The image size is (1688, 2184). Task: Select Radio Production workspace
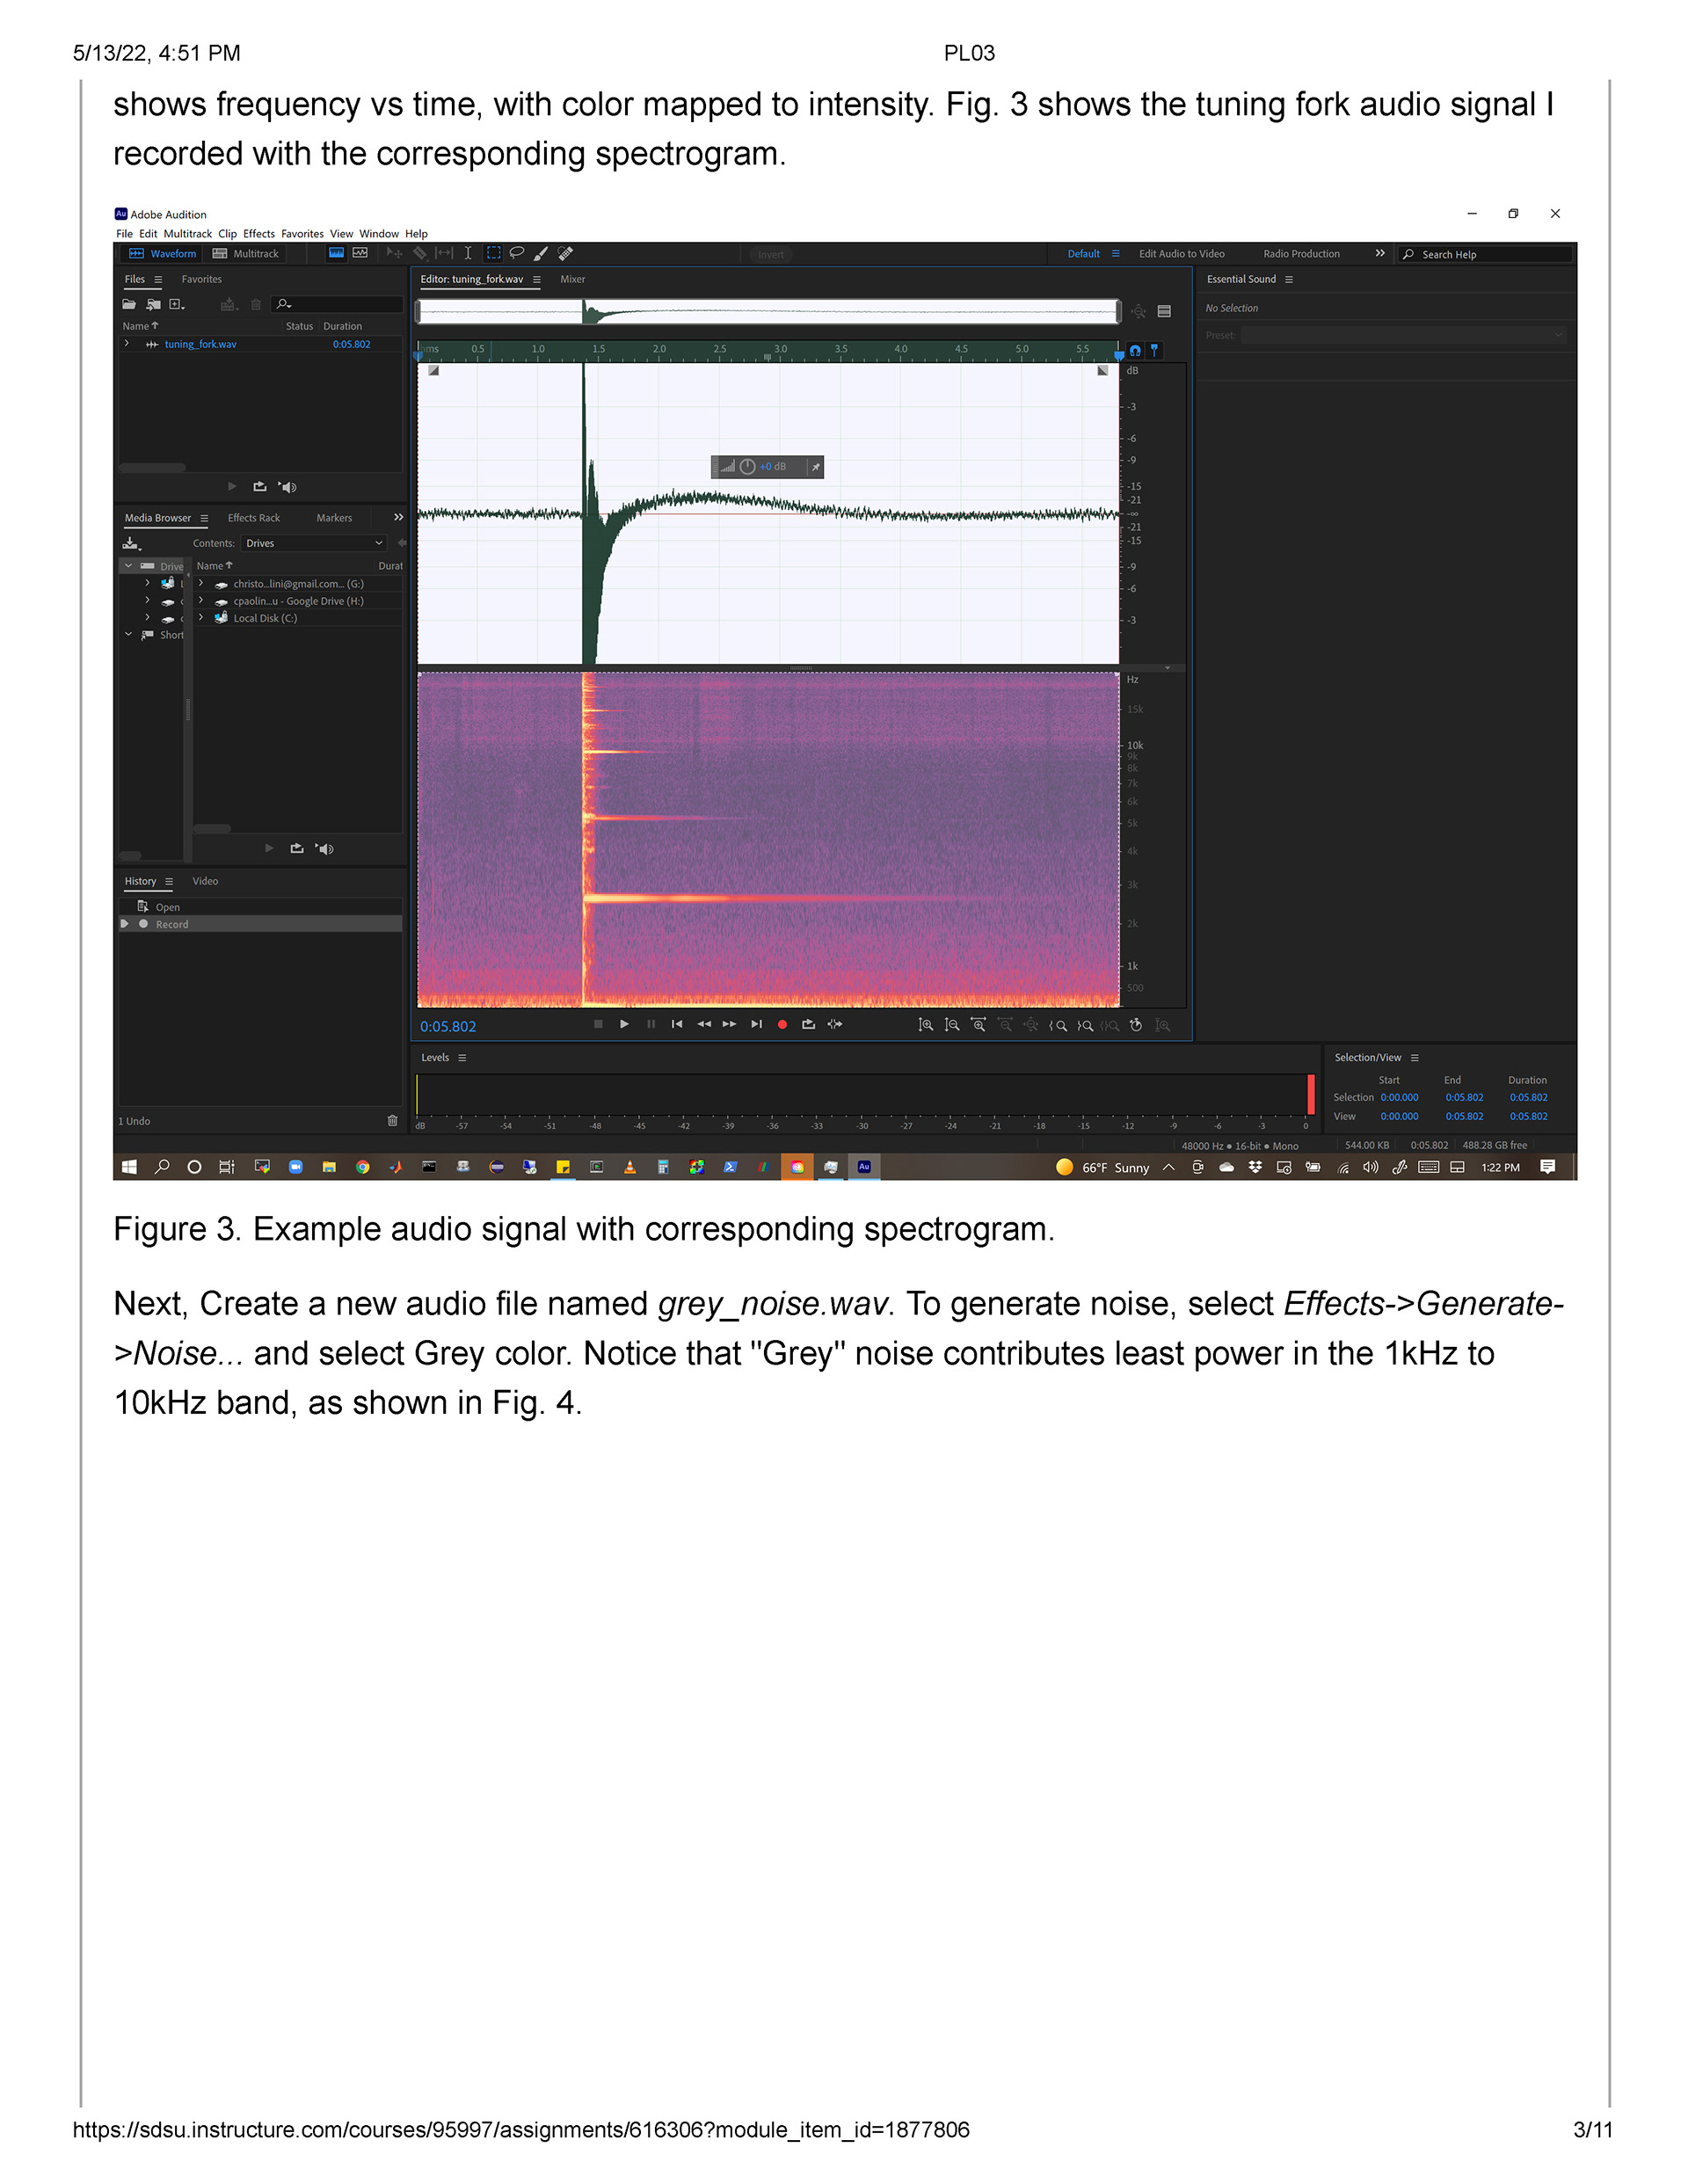(x=1301, y=254)
